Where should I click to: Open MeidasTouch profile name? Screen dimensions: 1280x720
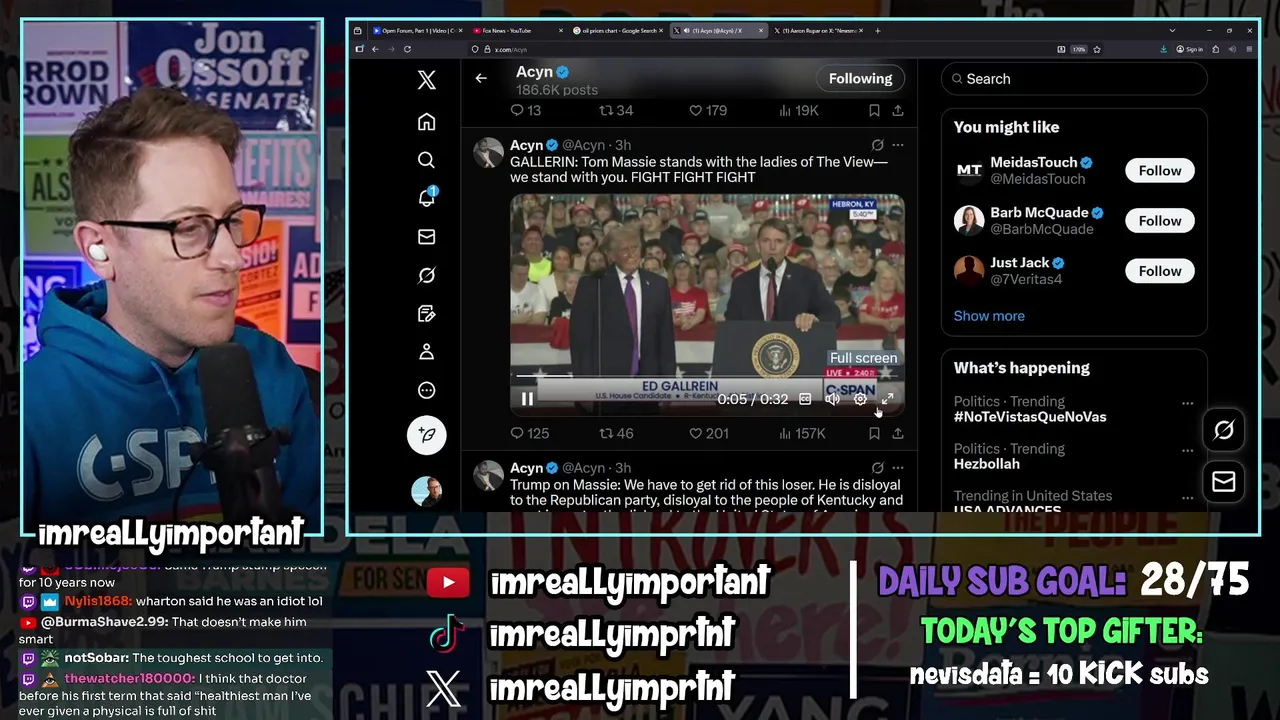click(x=1034, y=162)
